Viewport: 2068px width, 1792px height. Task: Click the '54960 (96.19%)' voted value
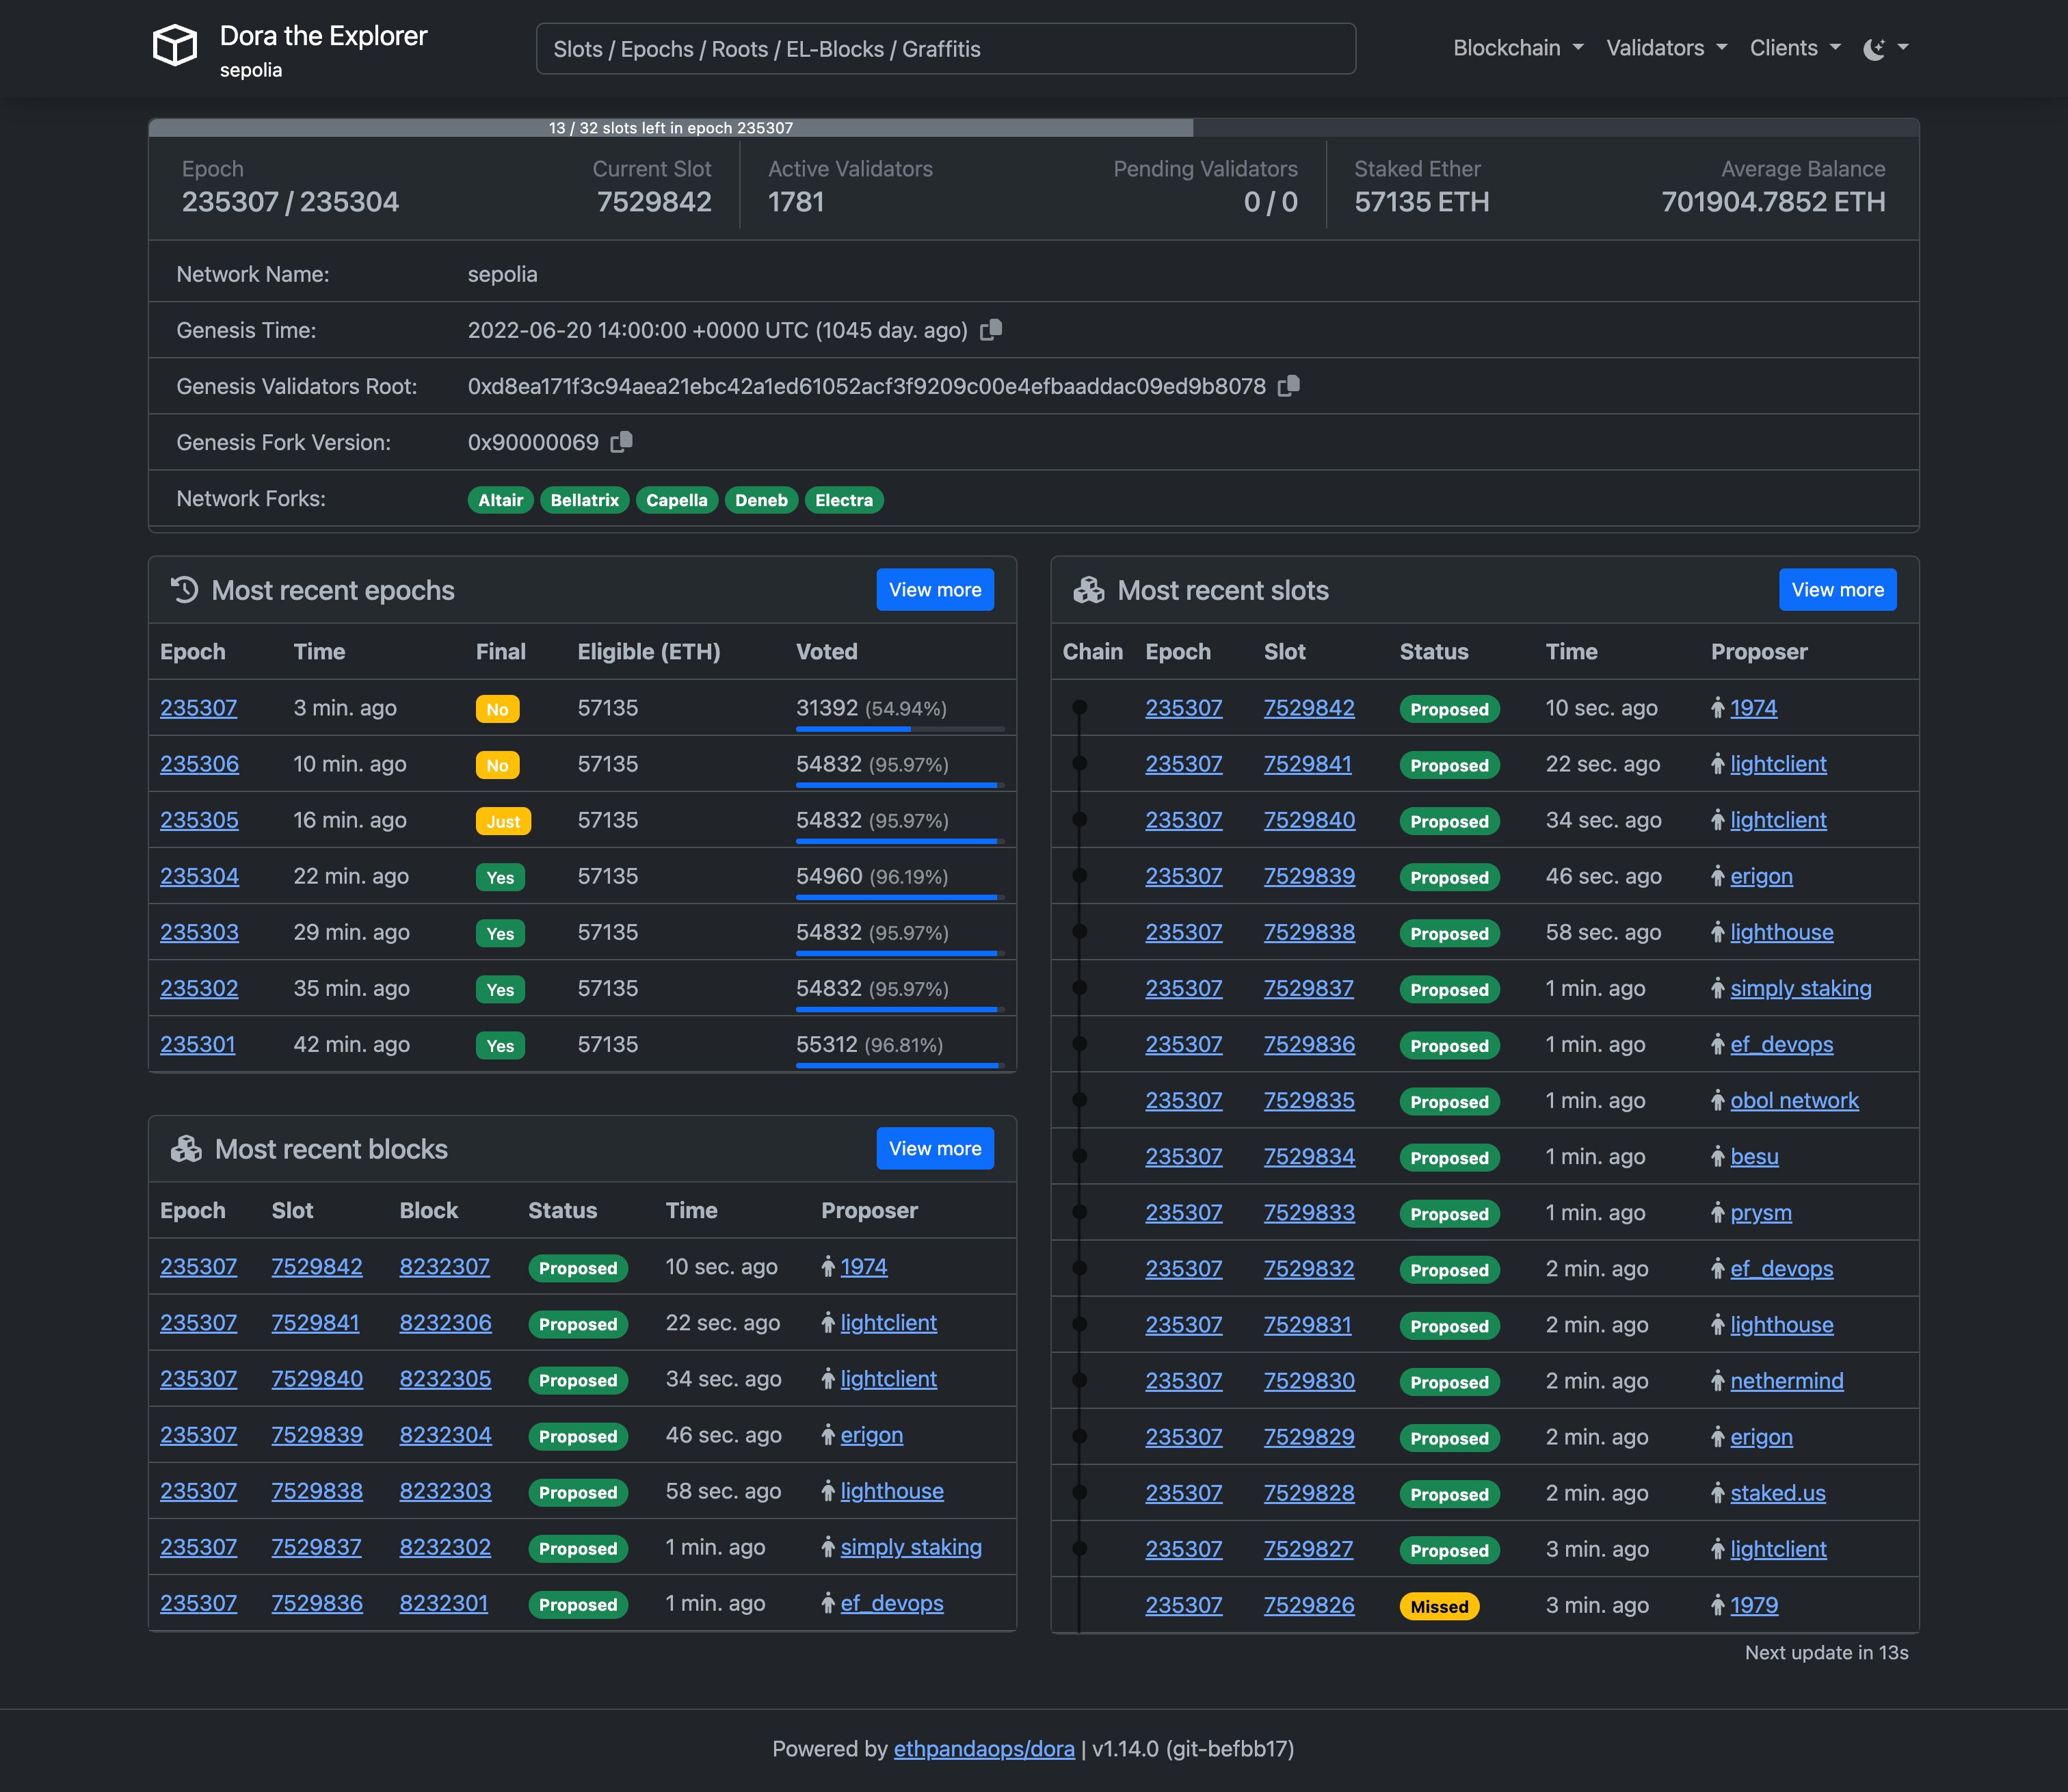871,876
